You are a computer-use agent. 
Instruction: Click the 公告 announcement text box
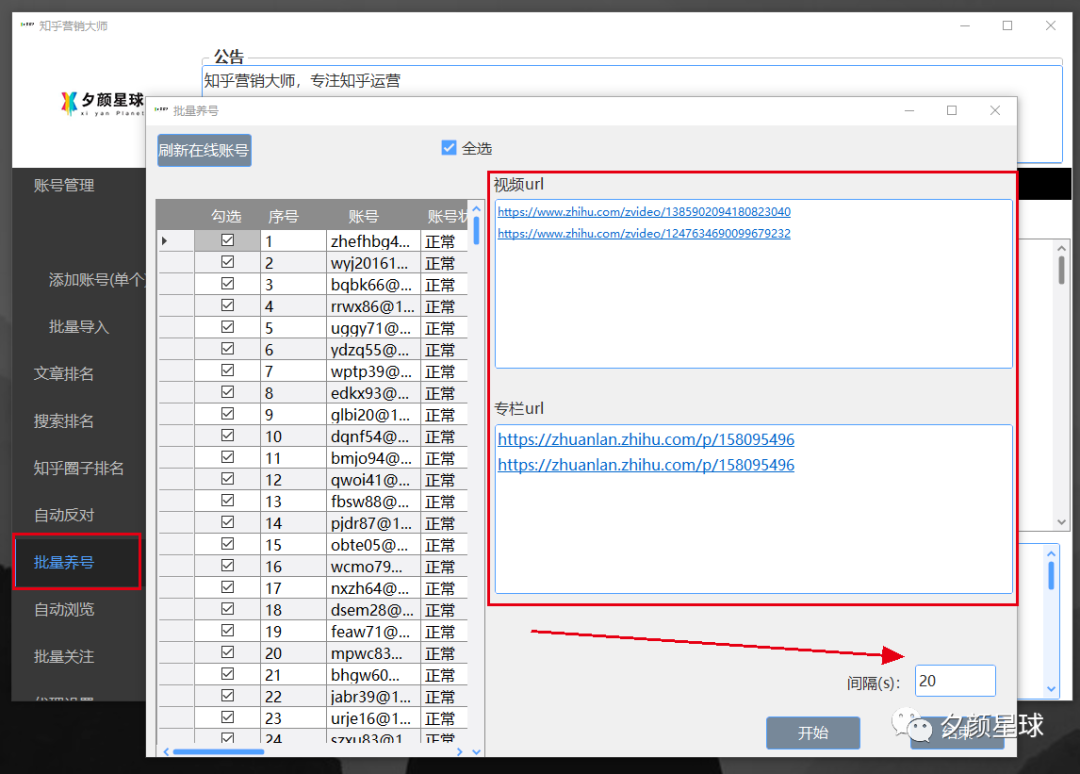(x=632, y=114)
